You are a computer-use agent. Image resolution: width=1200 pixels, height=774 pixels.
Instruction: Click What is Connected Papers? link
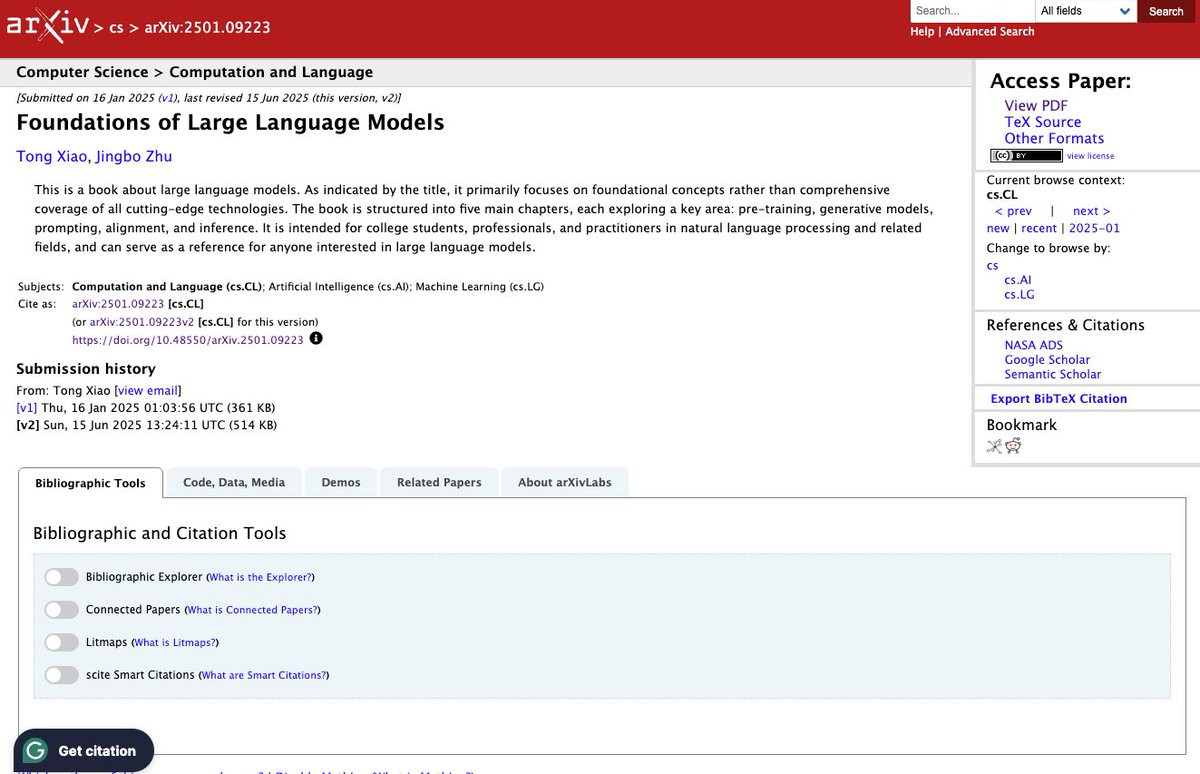click(253, 610)
